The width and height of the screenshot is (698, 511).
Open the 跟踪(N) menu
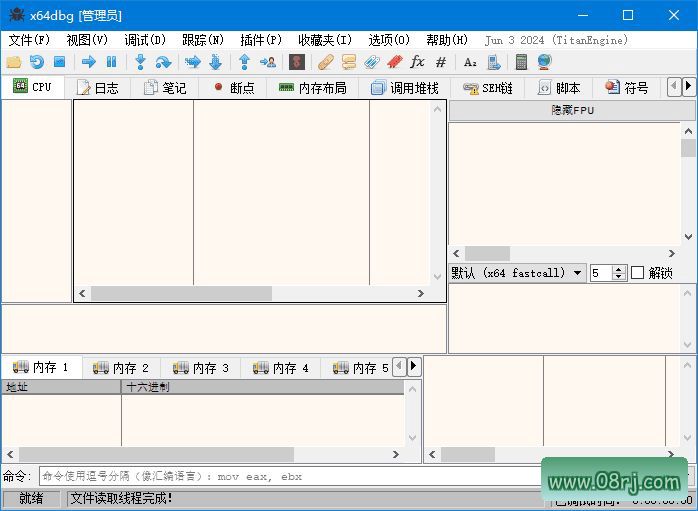coord(203,40)
